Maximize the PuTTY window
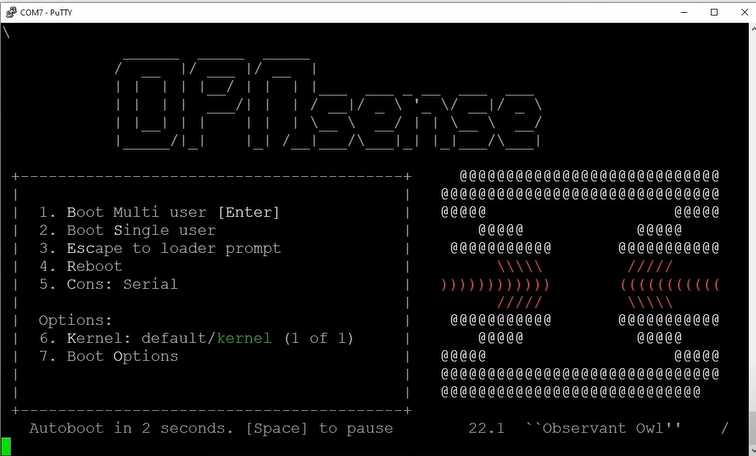756x456 pixels. click(714, 12)
